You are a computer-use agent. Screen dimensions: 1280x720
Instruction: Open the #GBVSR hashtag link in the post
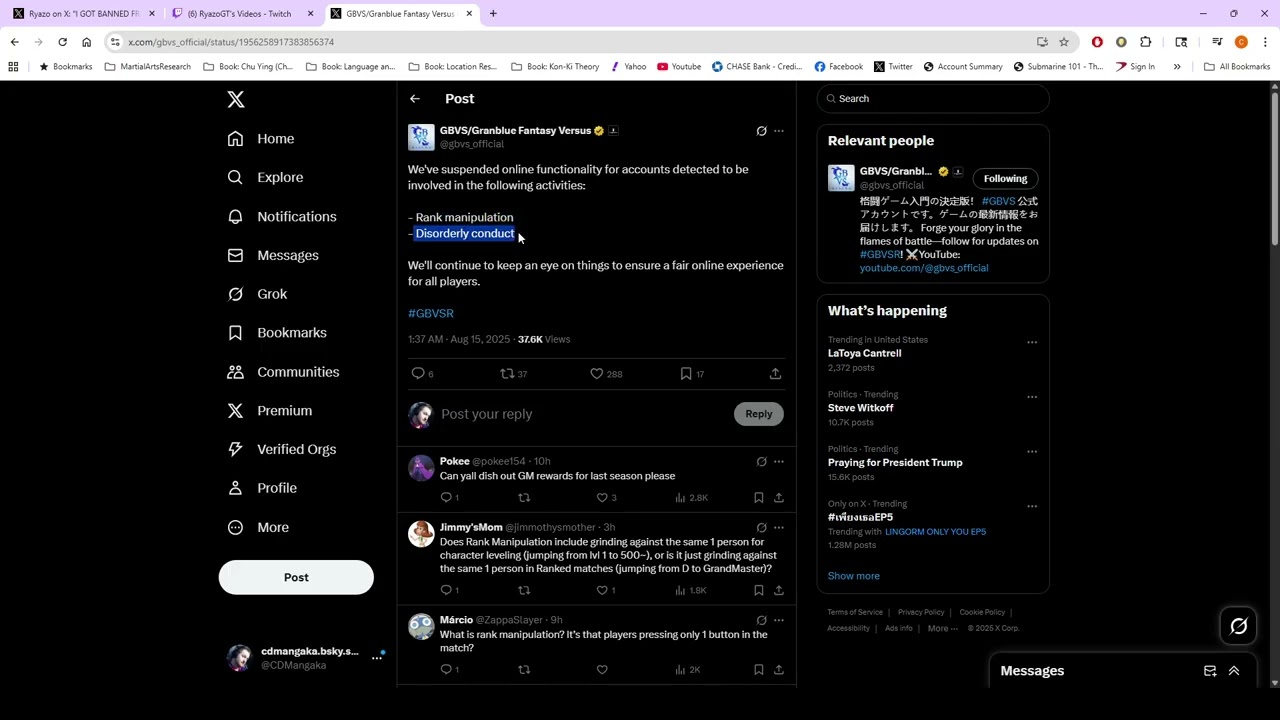click(431, 313)
